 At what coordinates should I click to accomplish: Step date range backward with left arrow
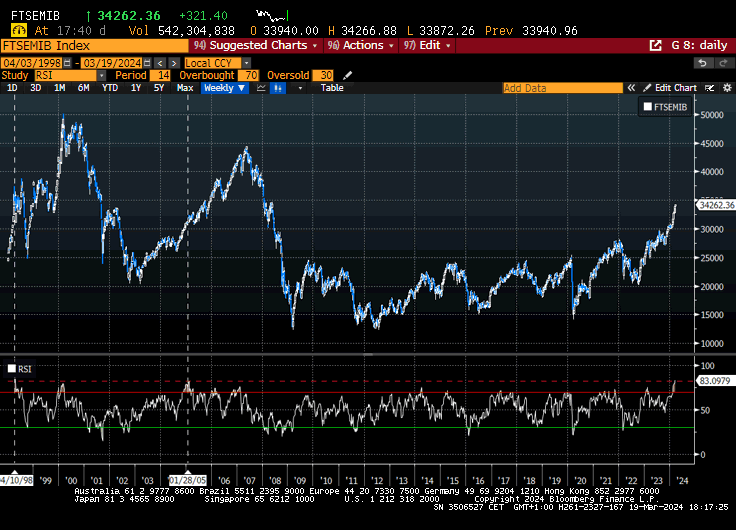(x=161, y=63)
